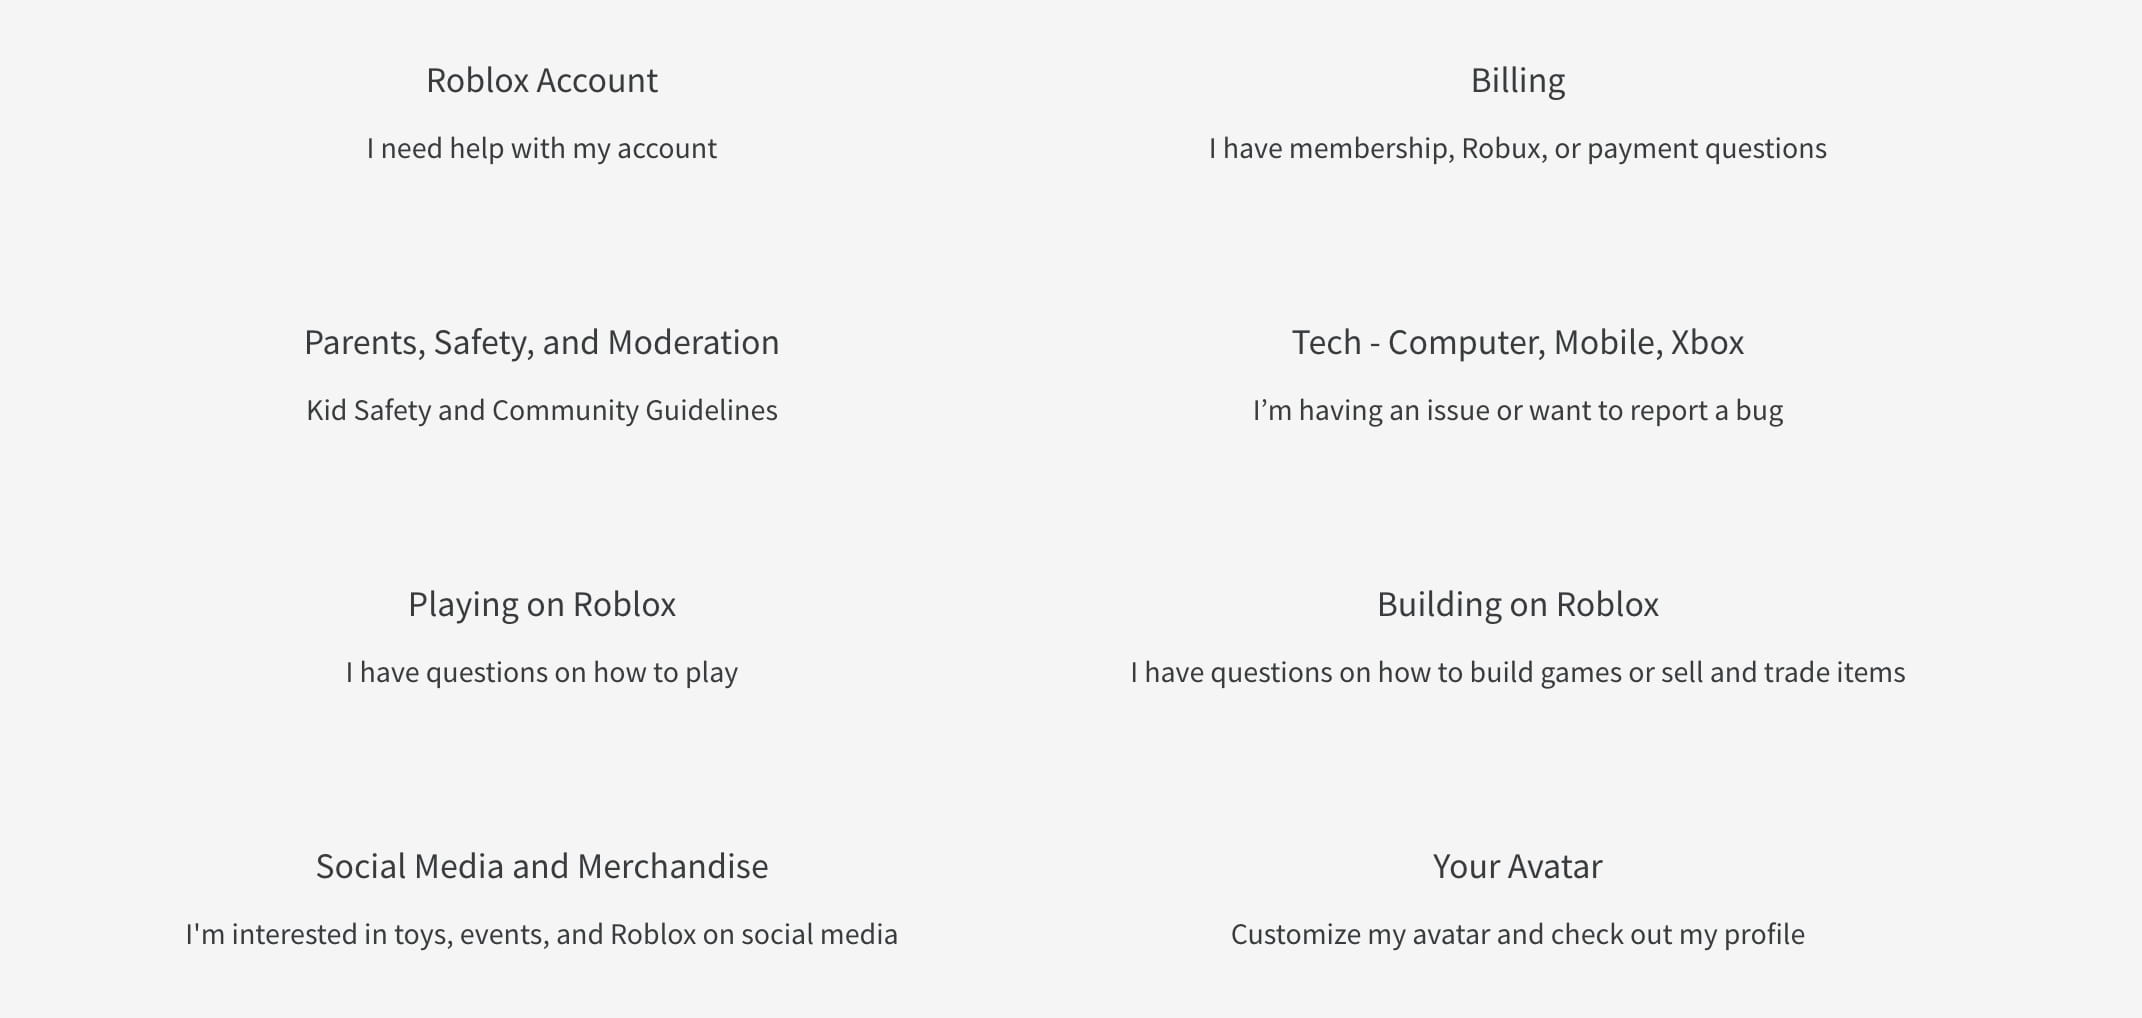Click the build games or sell and trade items text
2142x1018 pixels.
point(1517,672)
